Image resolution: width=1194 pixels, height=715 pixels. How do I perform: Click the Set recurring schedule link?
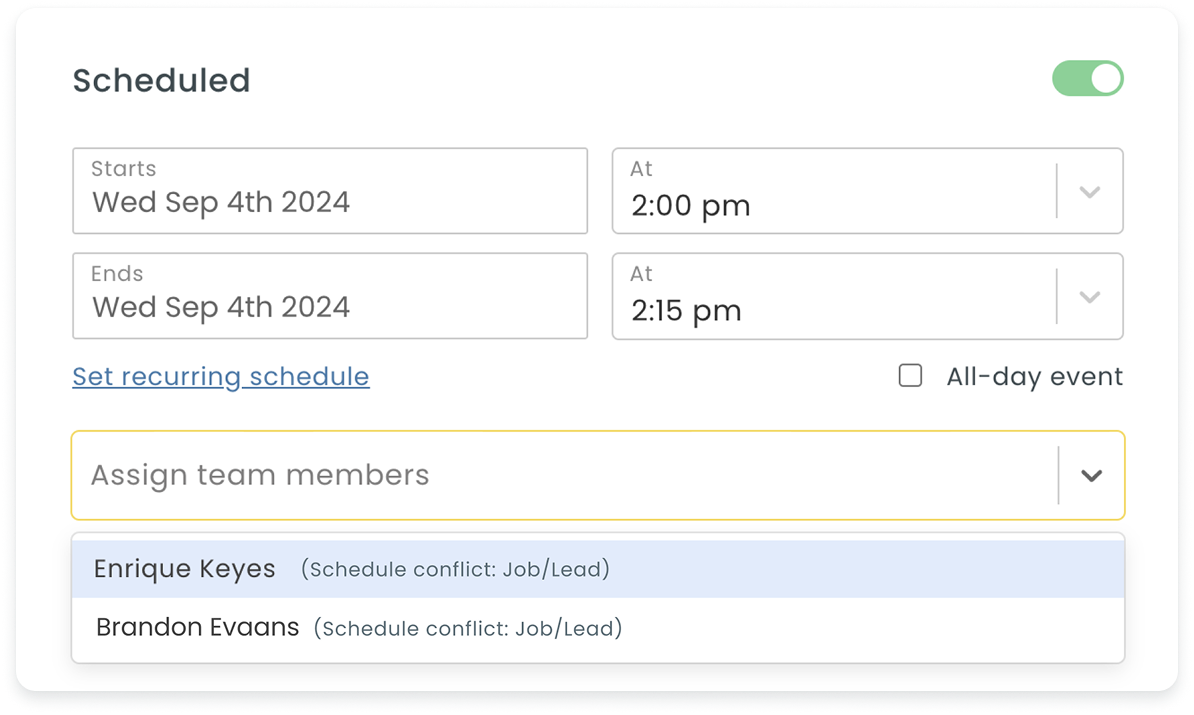coord(221,376)
